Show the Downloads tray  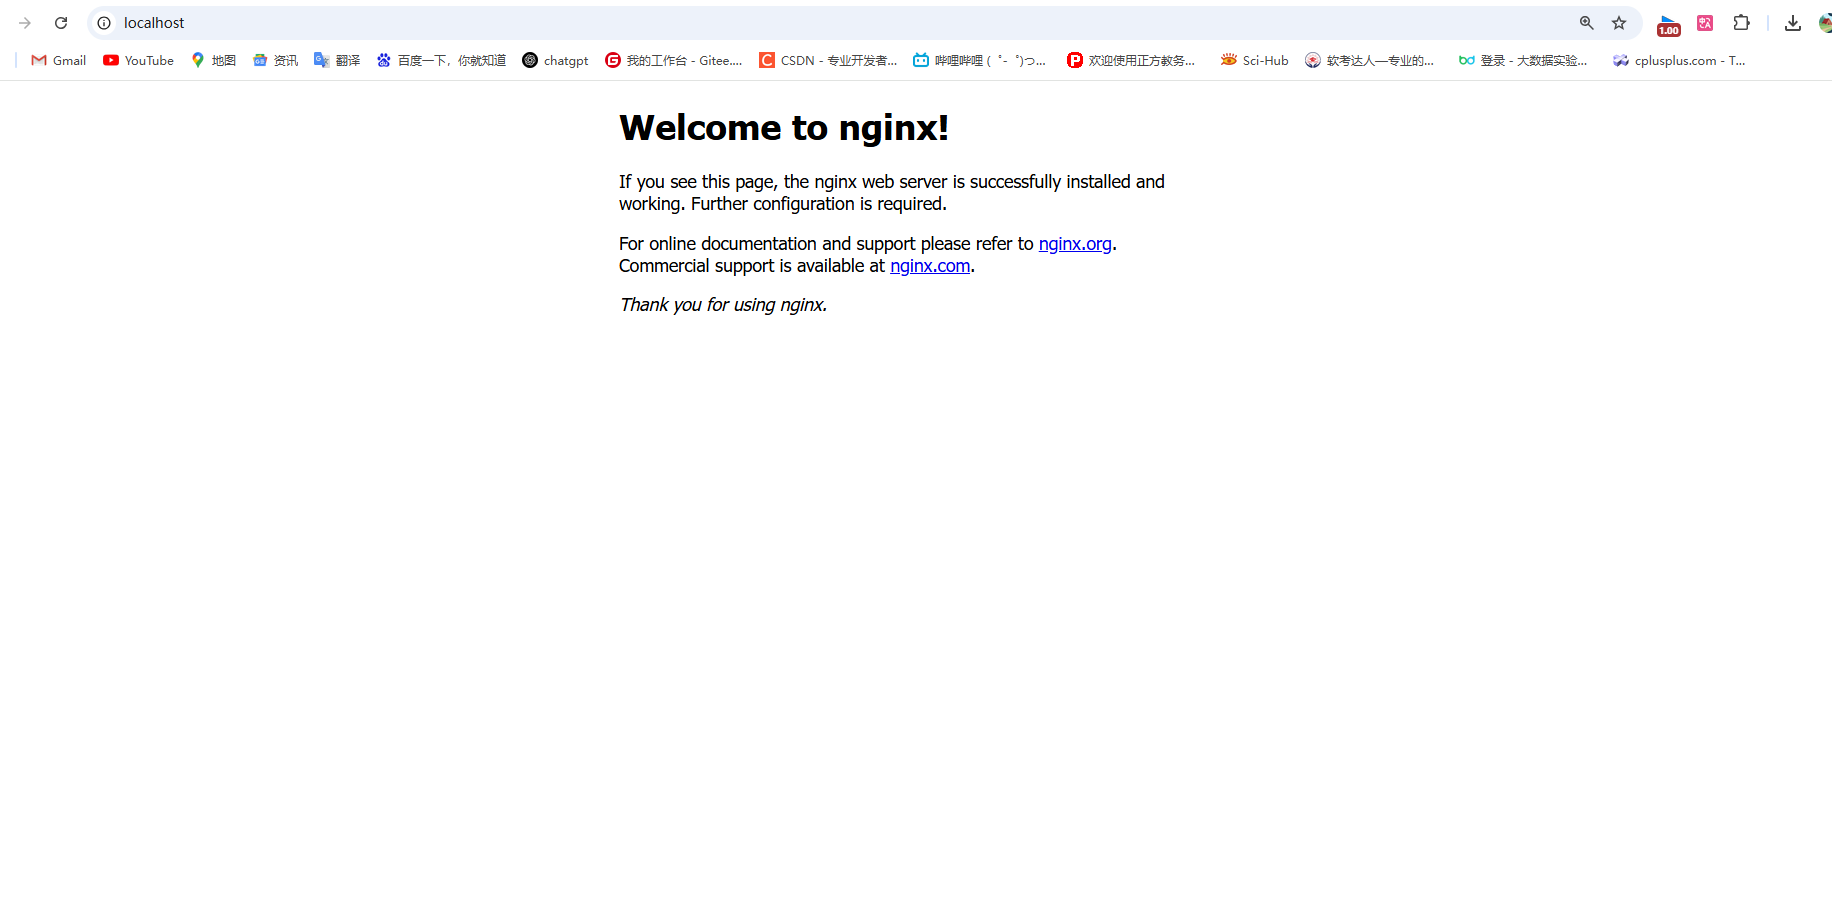[1793, 23]
